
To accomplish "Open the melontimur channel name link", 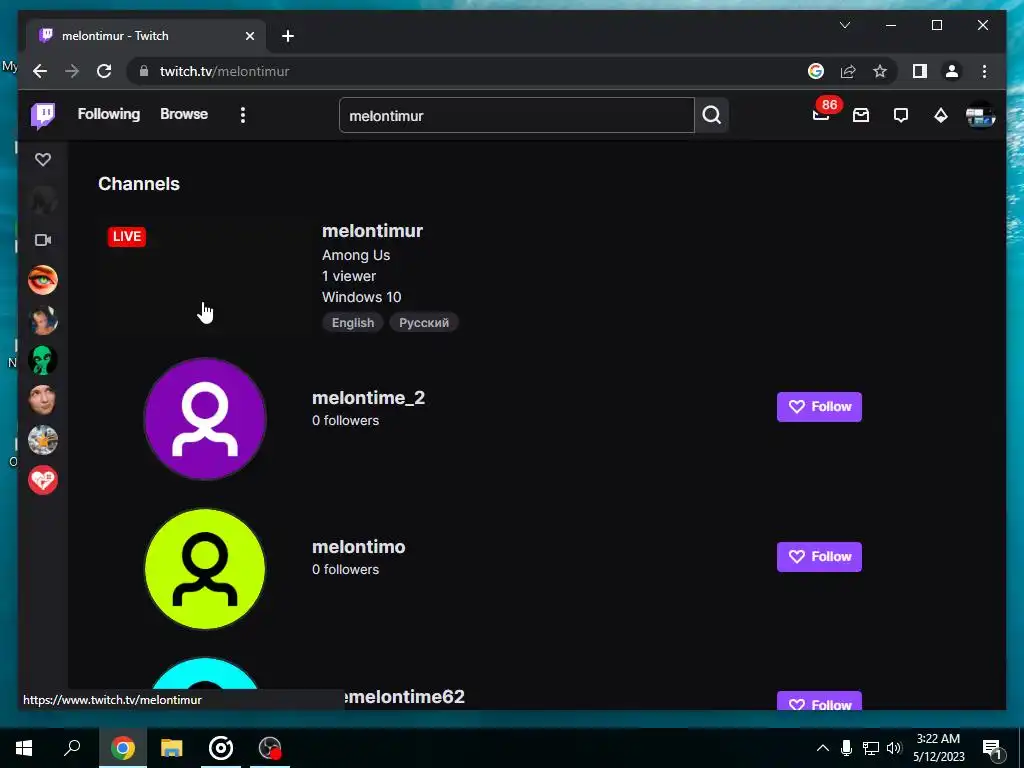I will click(372, 231).
